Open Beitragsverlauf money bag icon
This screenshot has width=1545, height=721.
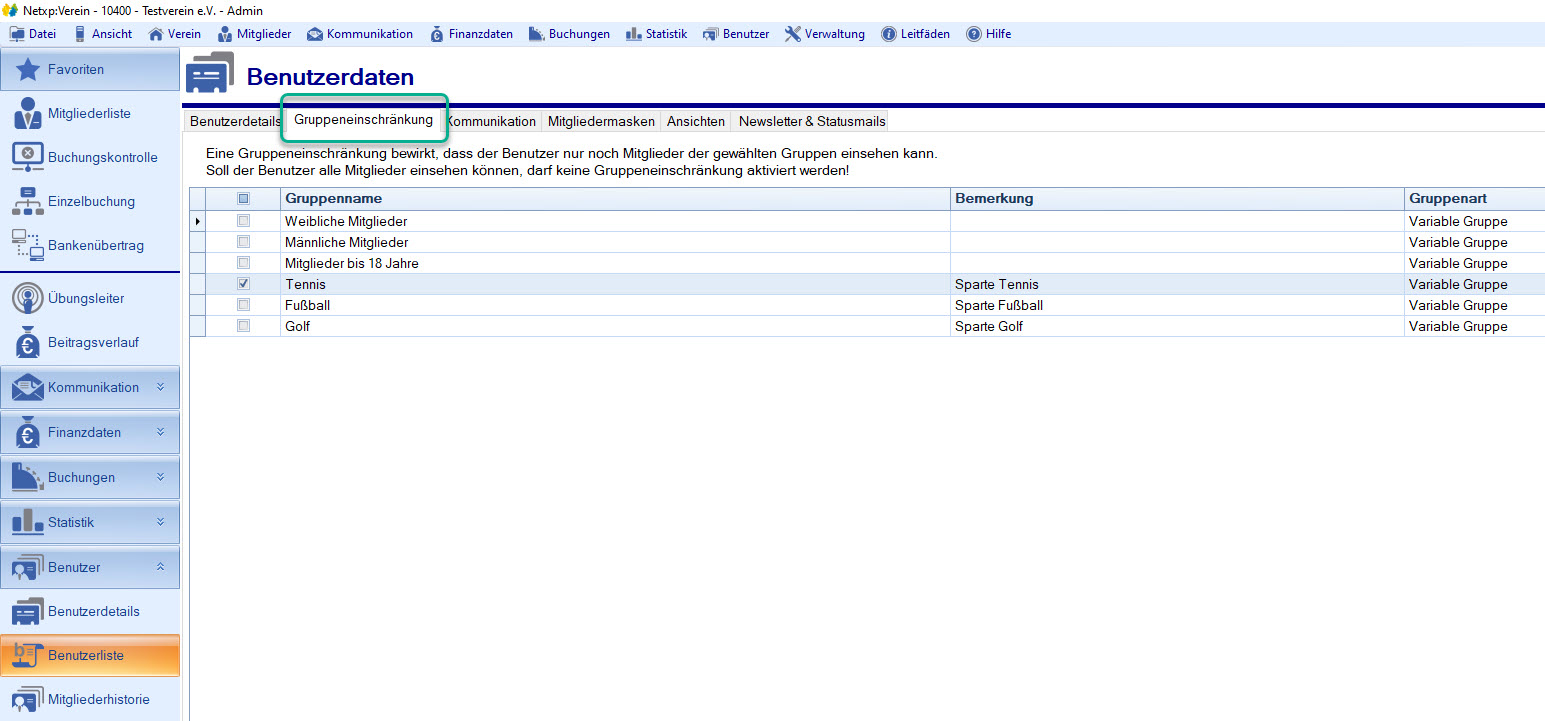(x=27, y=342)
